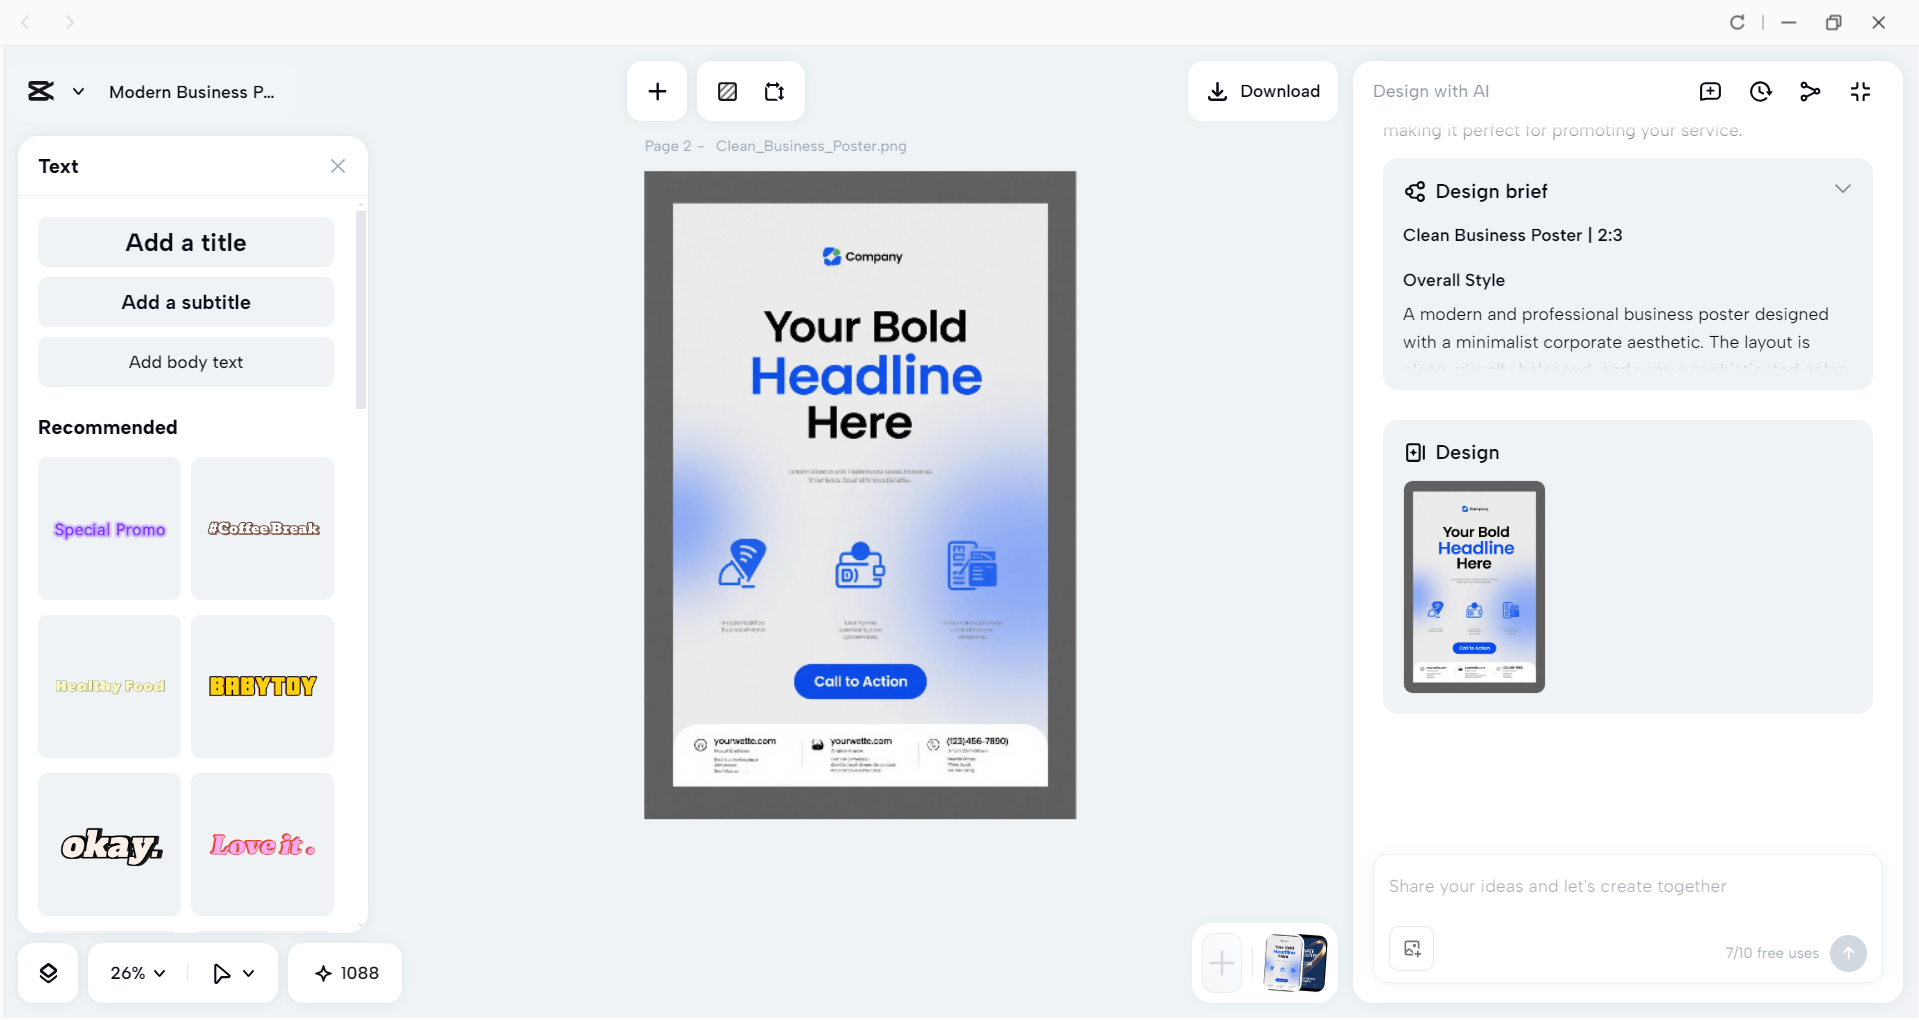Select the Company logo on the poster
Image resolution: width=1919 pixels, height=1020 pixels.
[862, 257]
